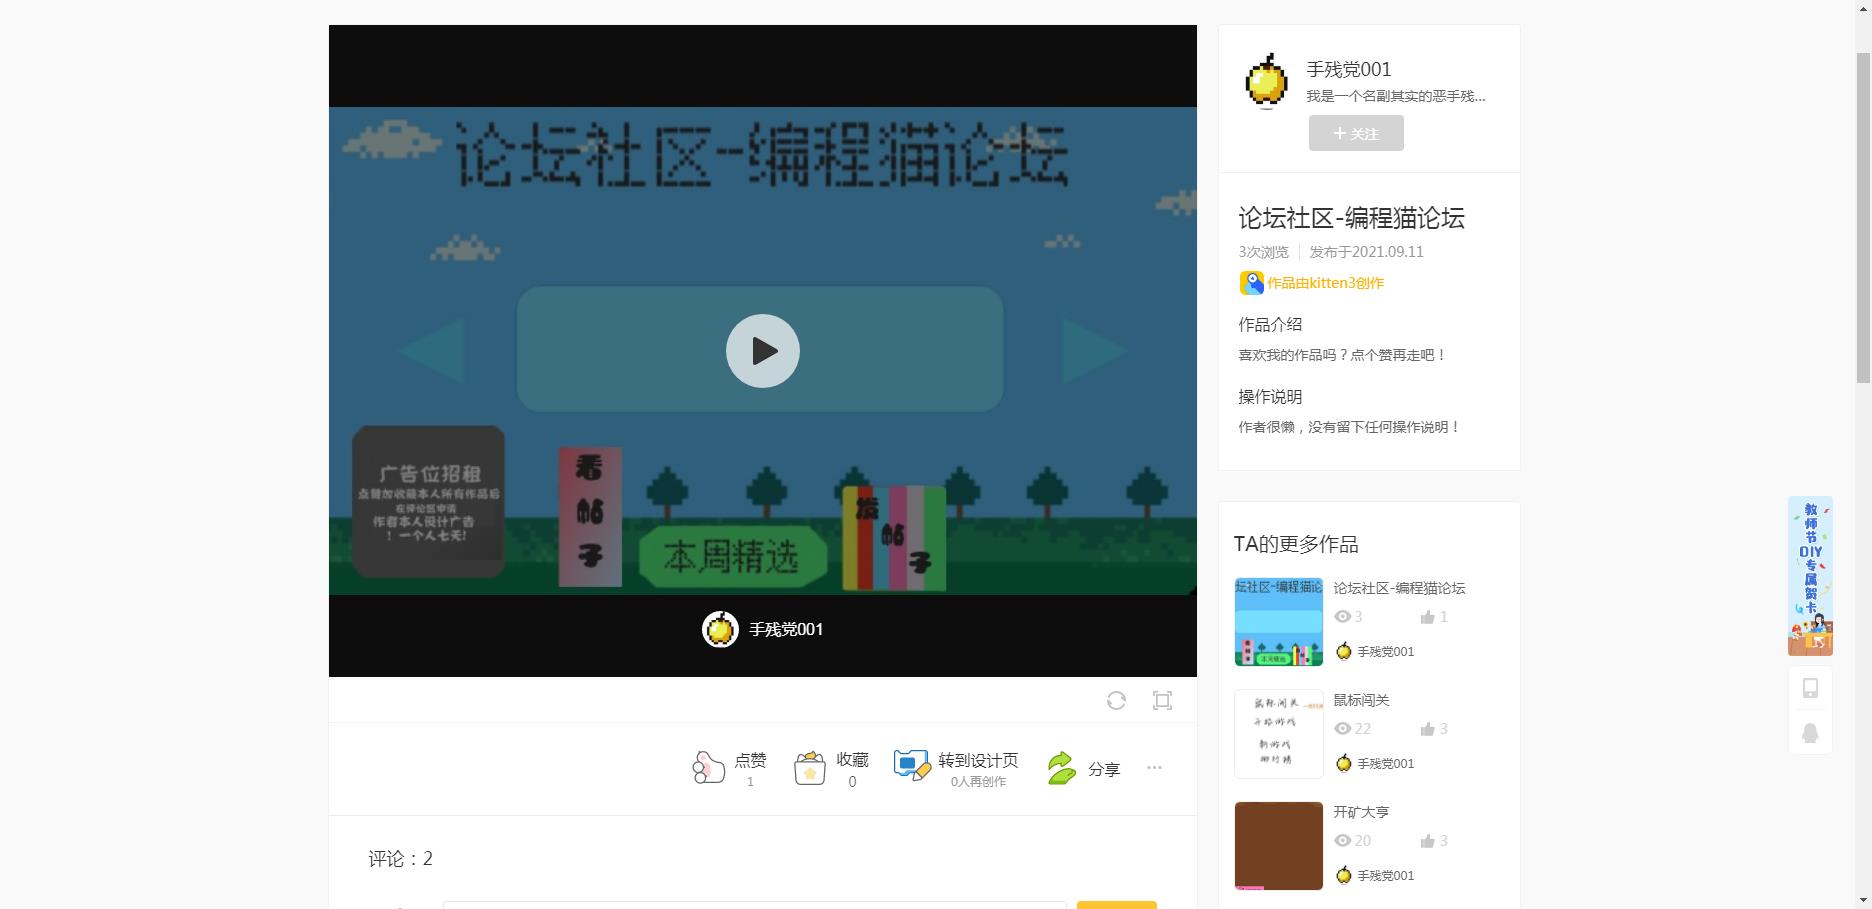Image resolution: width=1872 pixels, height=909 pixels.
Task: Click the mobile phone icon in side toolbar
Action: pyautogui.click(x=1810, y=688)
